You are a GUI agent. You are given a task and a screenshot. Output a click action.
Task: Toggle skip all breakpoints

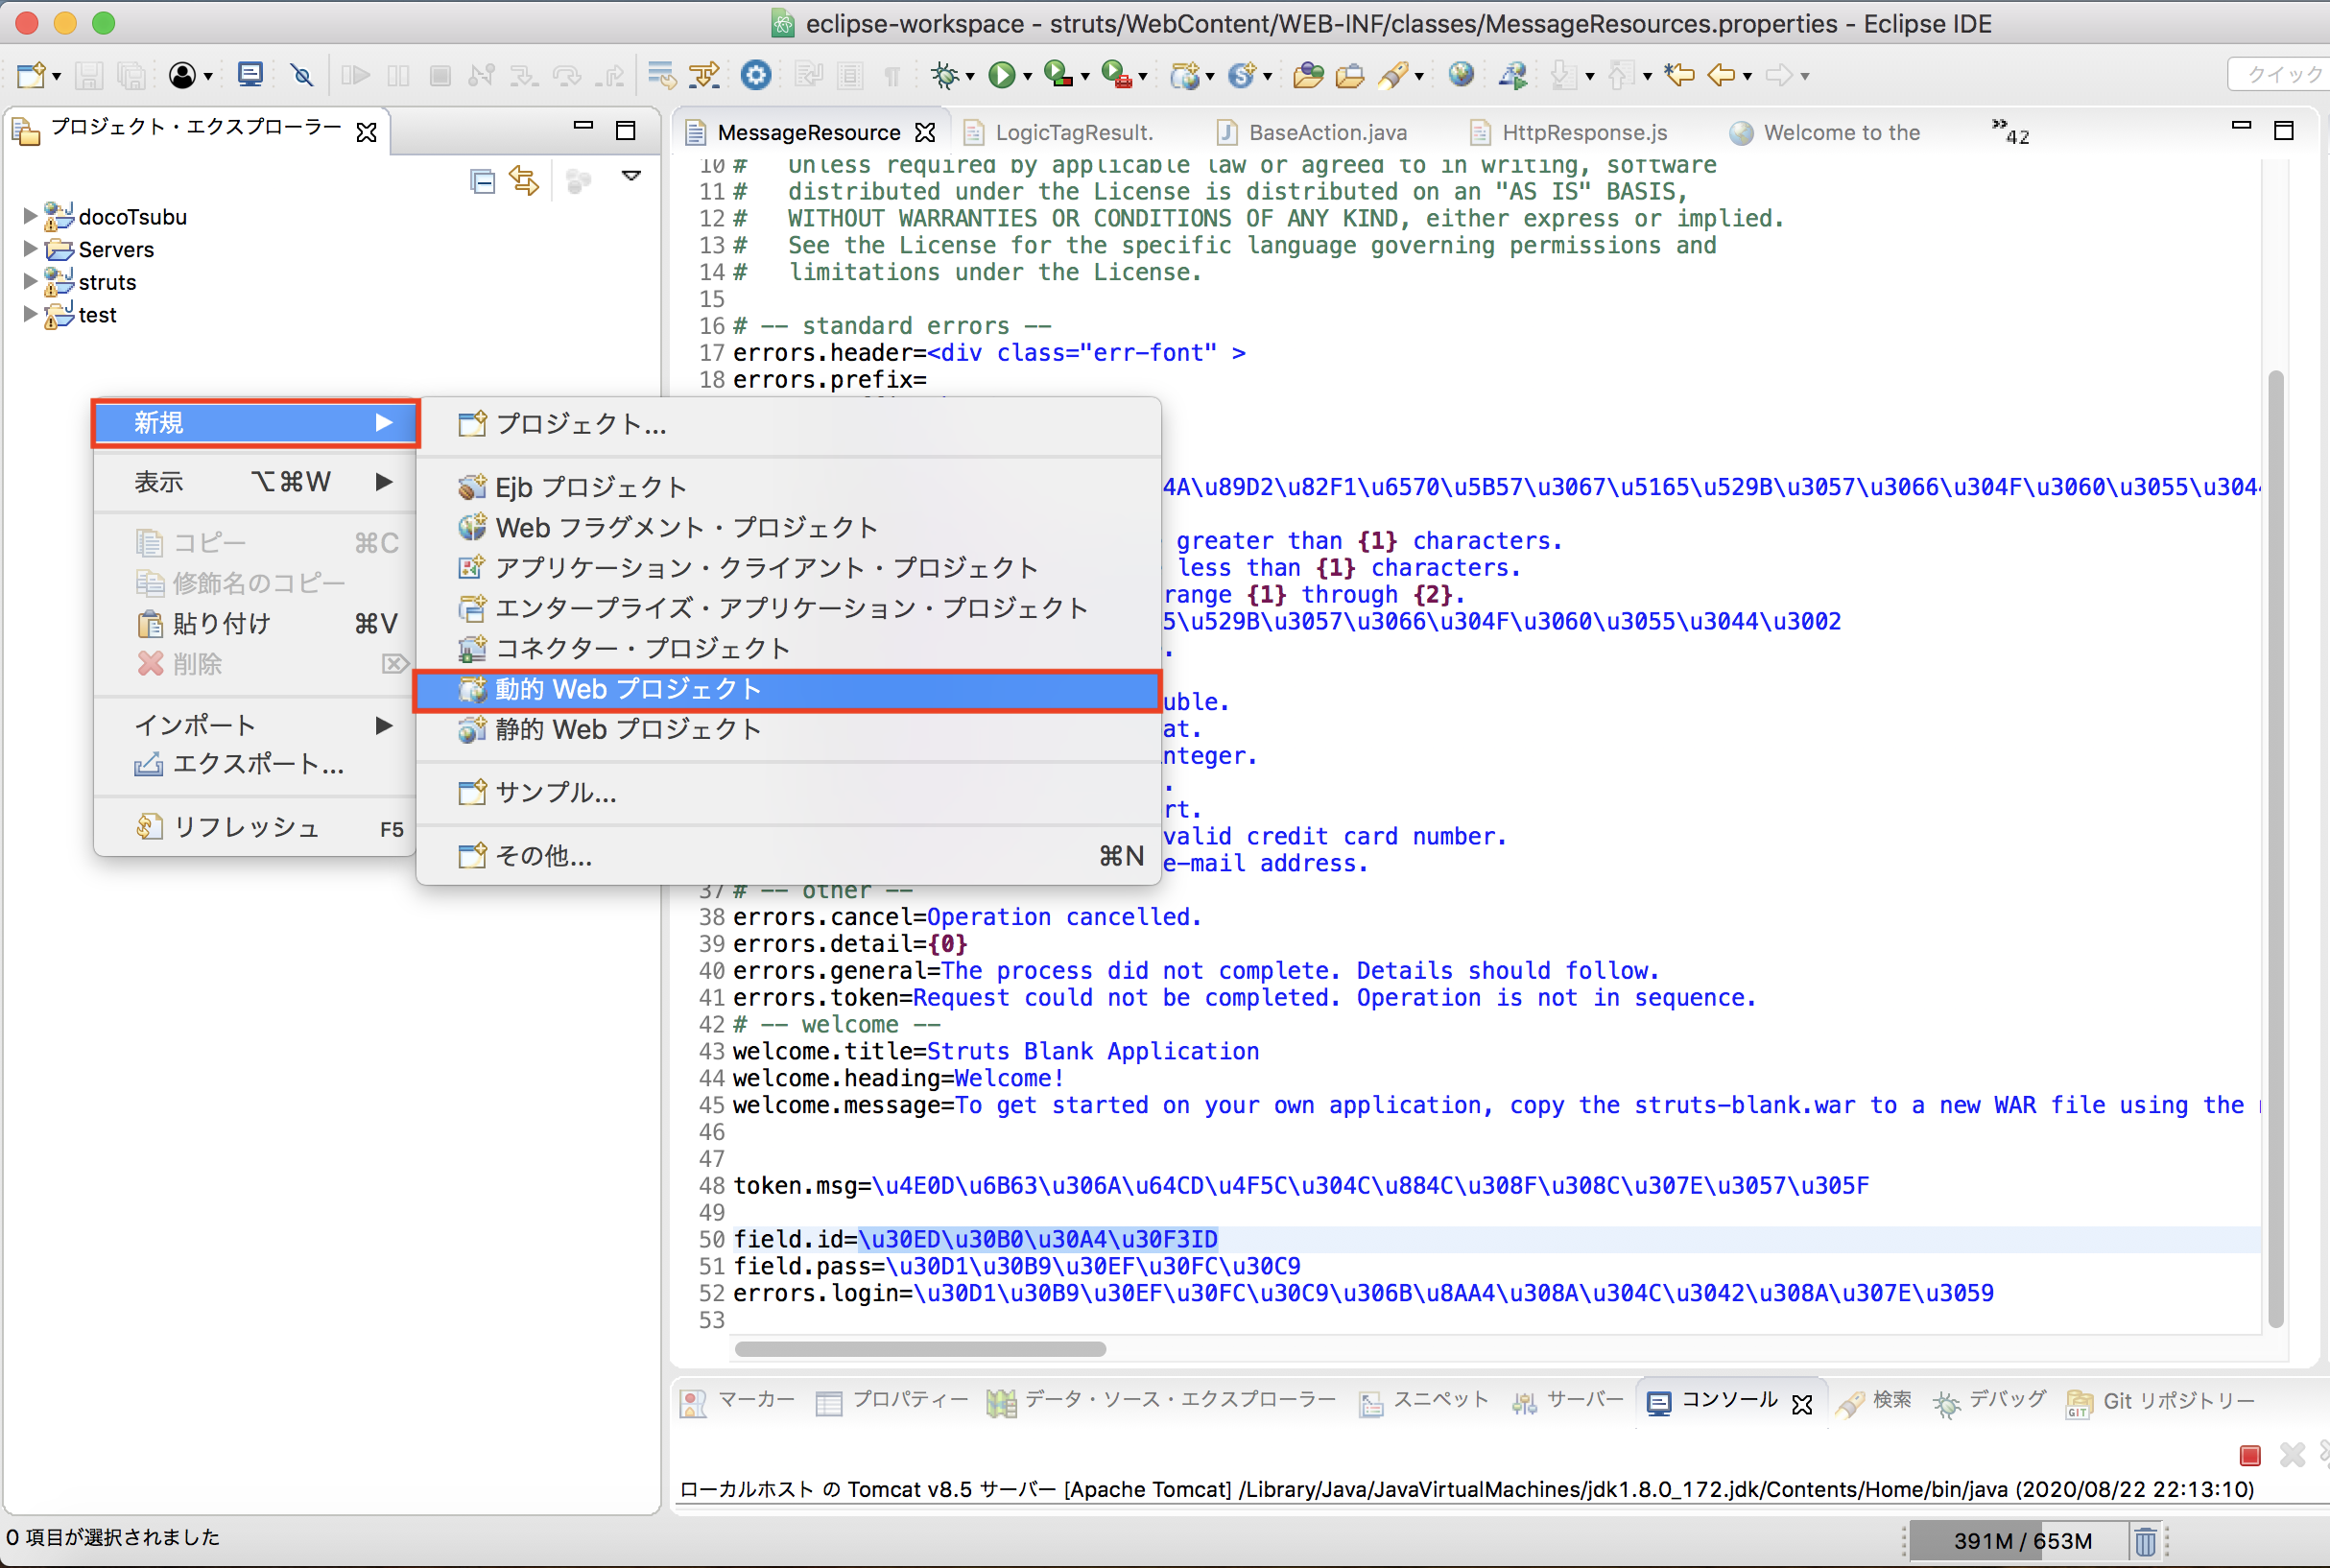tap(302, 75)
